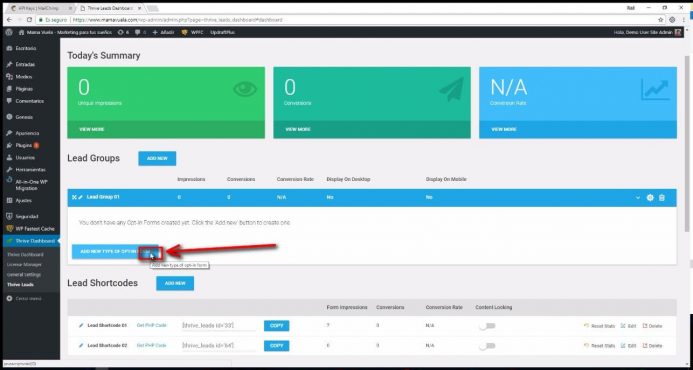Viewport: 693px width, 370px height.
Task: Edit Lead Shortcode 02
Action: [628, 346]
